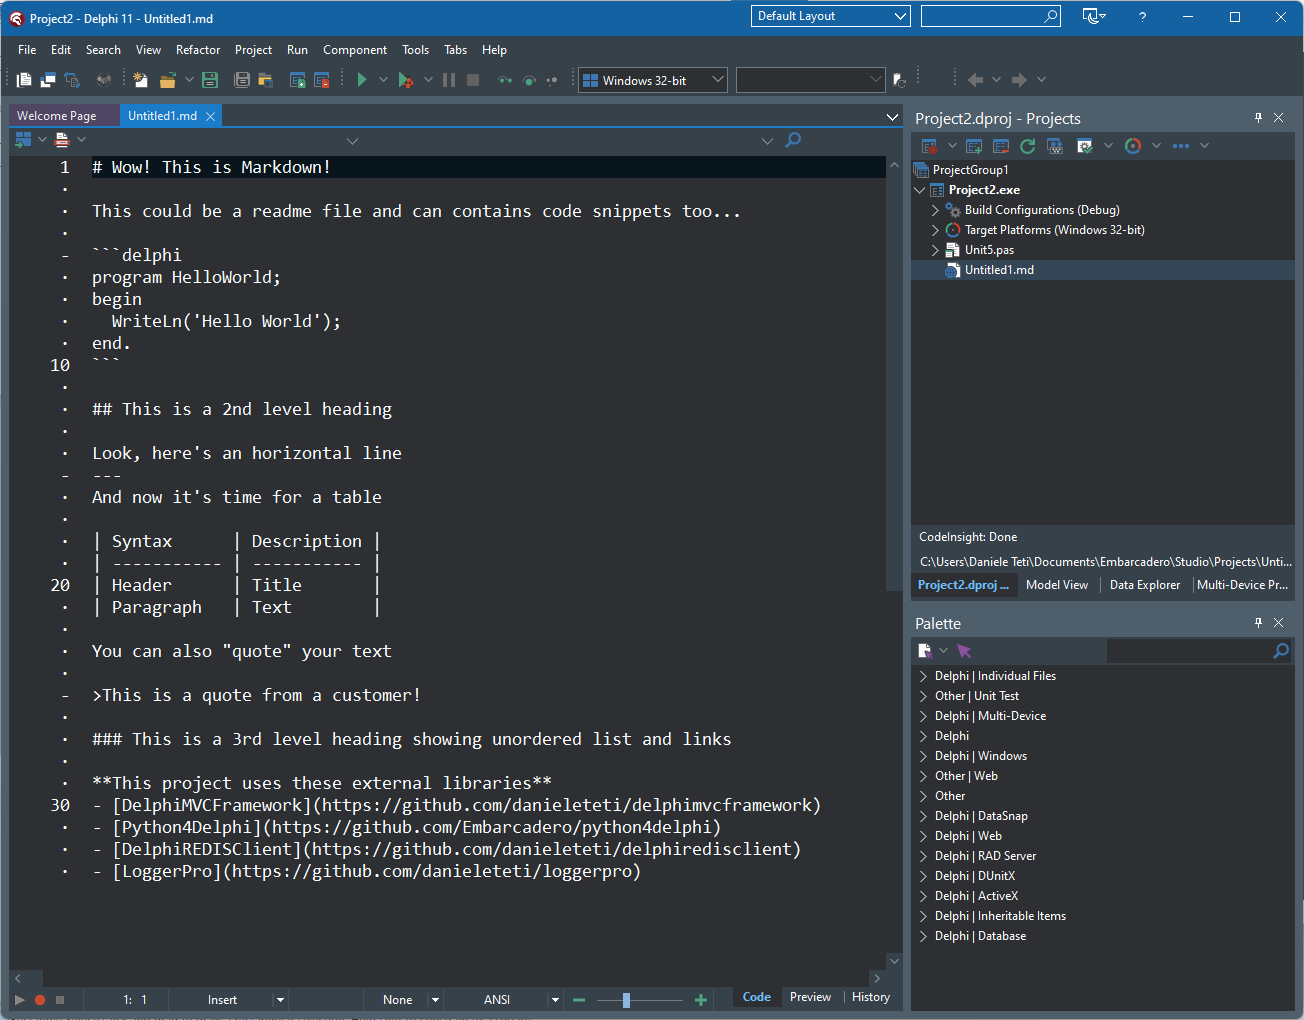The image size is (1304, 1020).
Task: Open the Windows 32-bit platform dropdown
Action: (x=653, y=80)
